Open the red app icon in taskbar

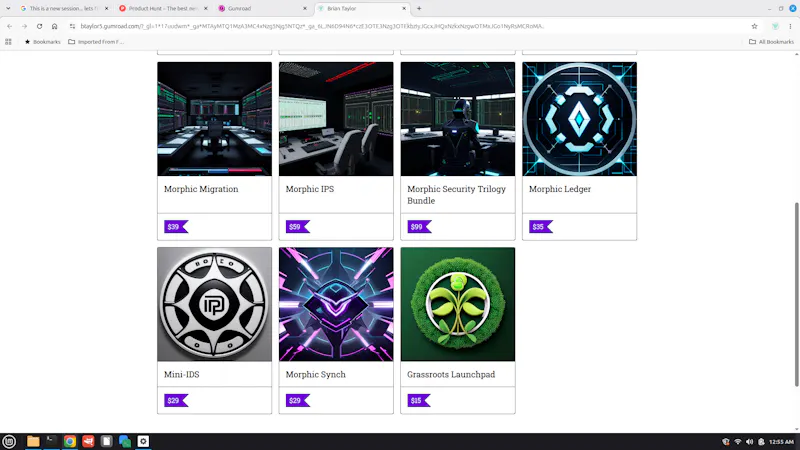coord(88,441)
